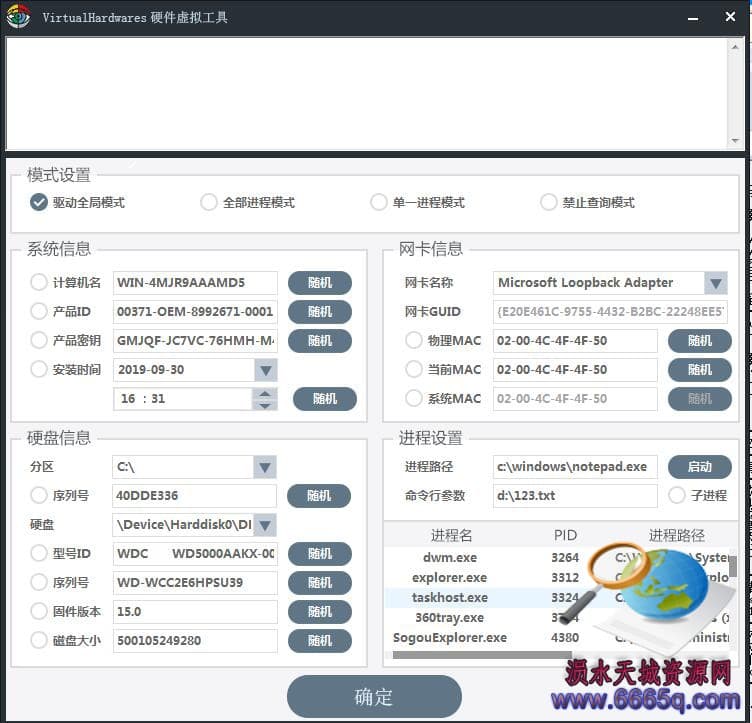Image resolution: width=752 pixels, height=723 pixels.
Task: Select SogouExplorer.exe in process list
Action: pos(450,638)
